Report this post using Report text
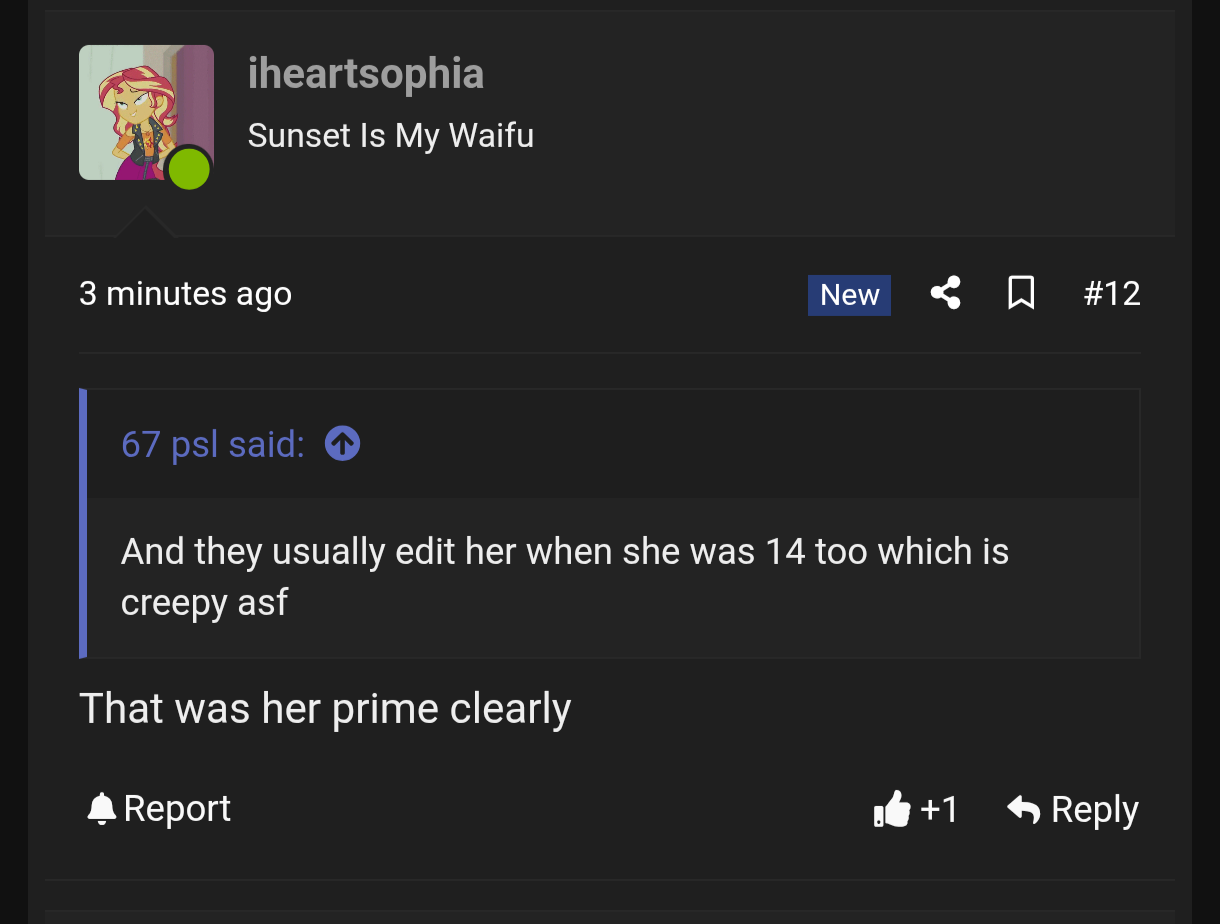The image size is (1220, 924). pyautogui.click(x=177, y=808)
